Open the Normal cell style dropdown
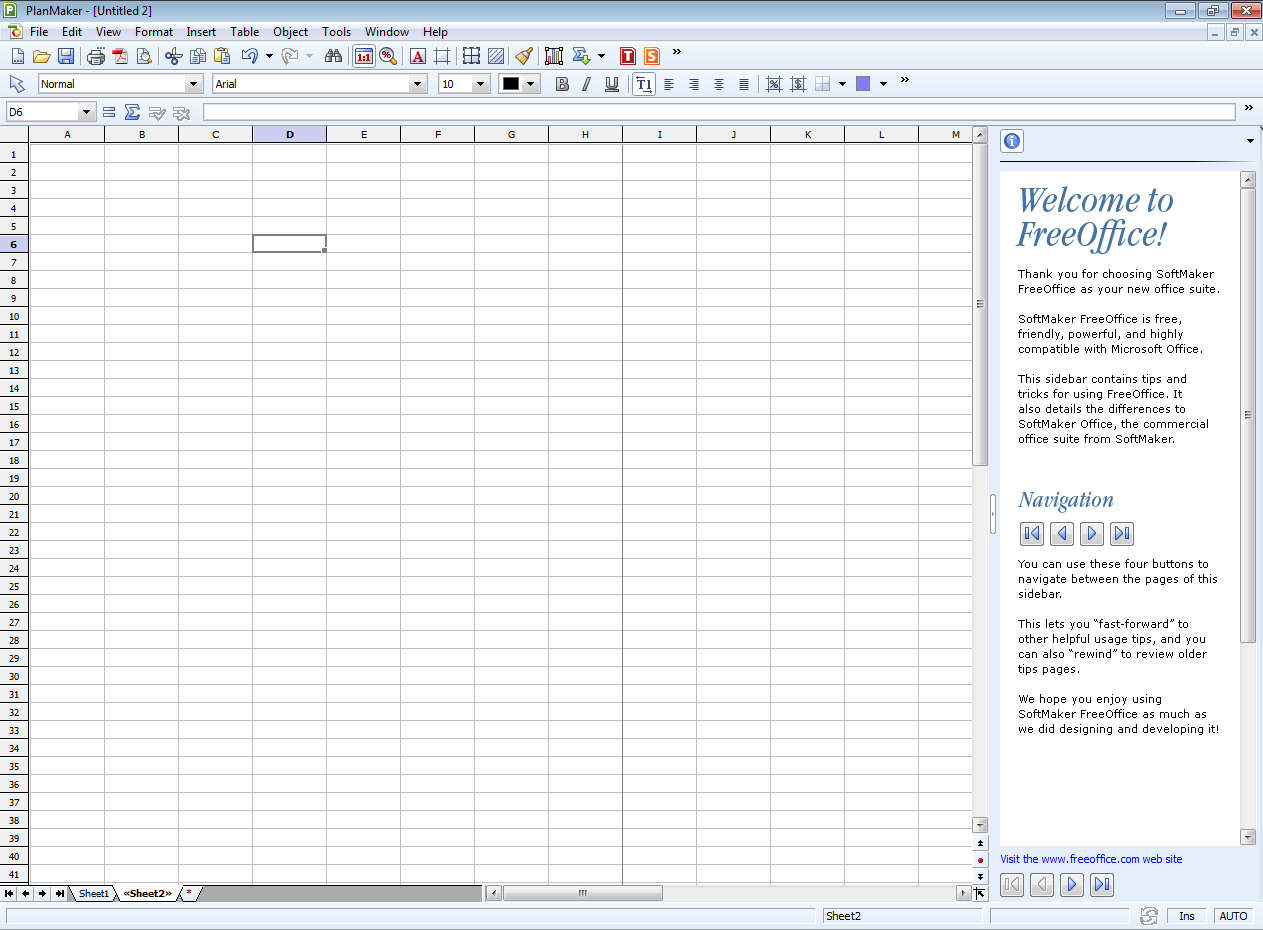1263x930 pixels. click(193, 84)
